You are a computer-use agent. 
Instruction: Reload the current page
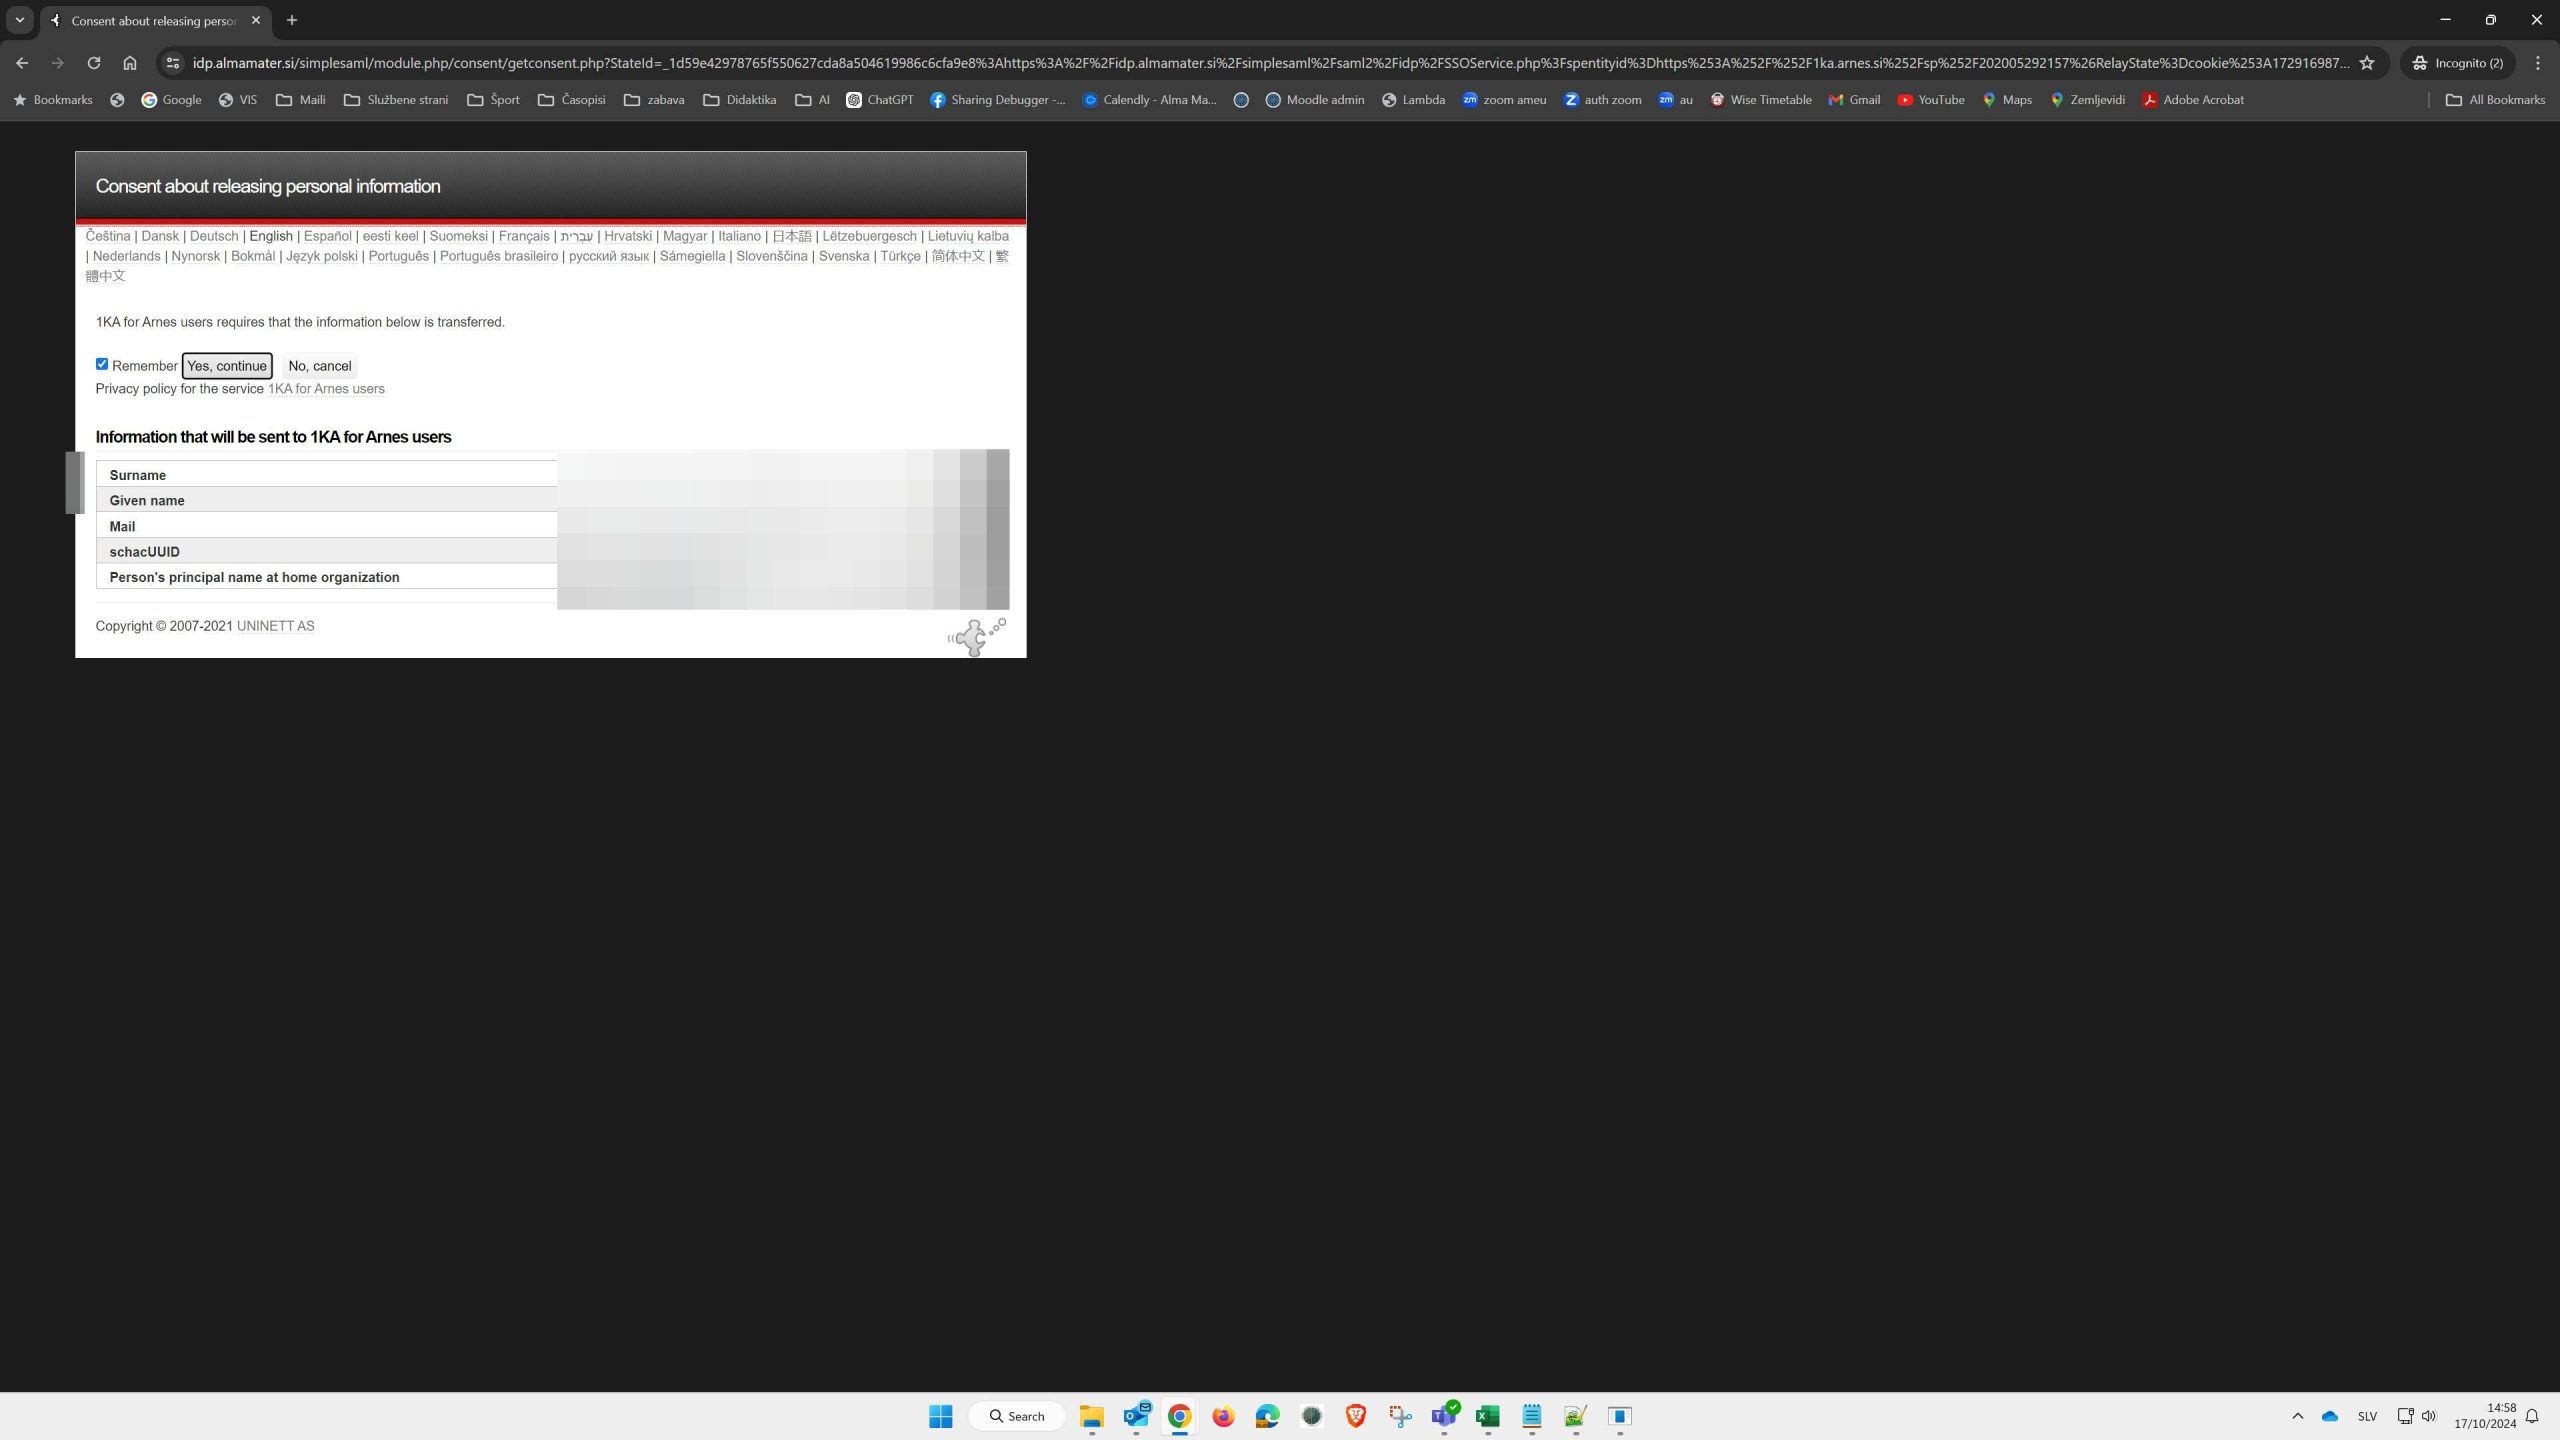click(93, 63)
